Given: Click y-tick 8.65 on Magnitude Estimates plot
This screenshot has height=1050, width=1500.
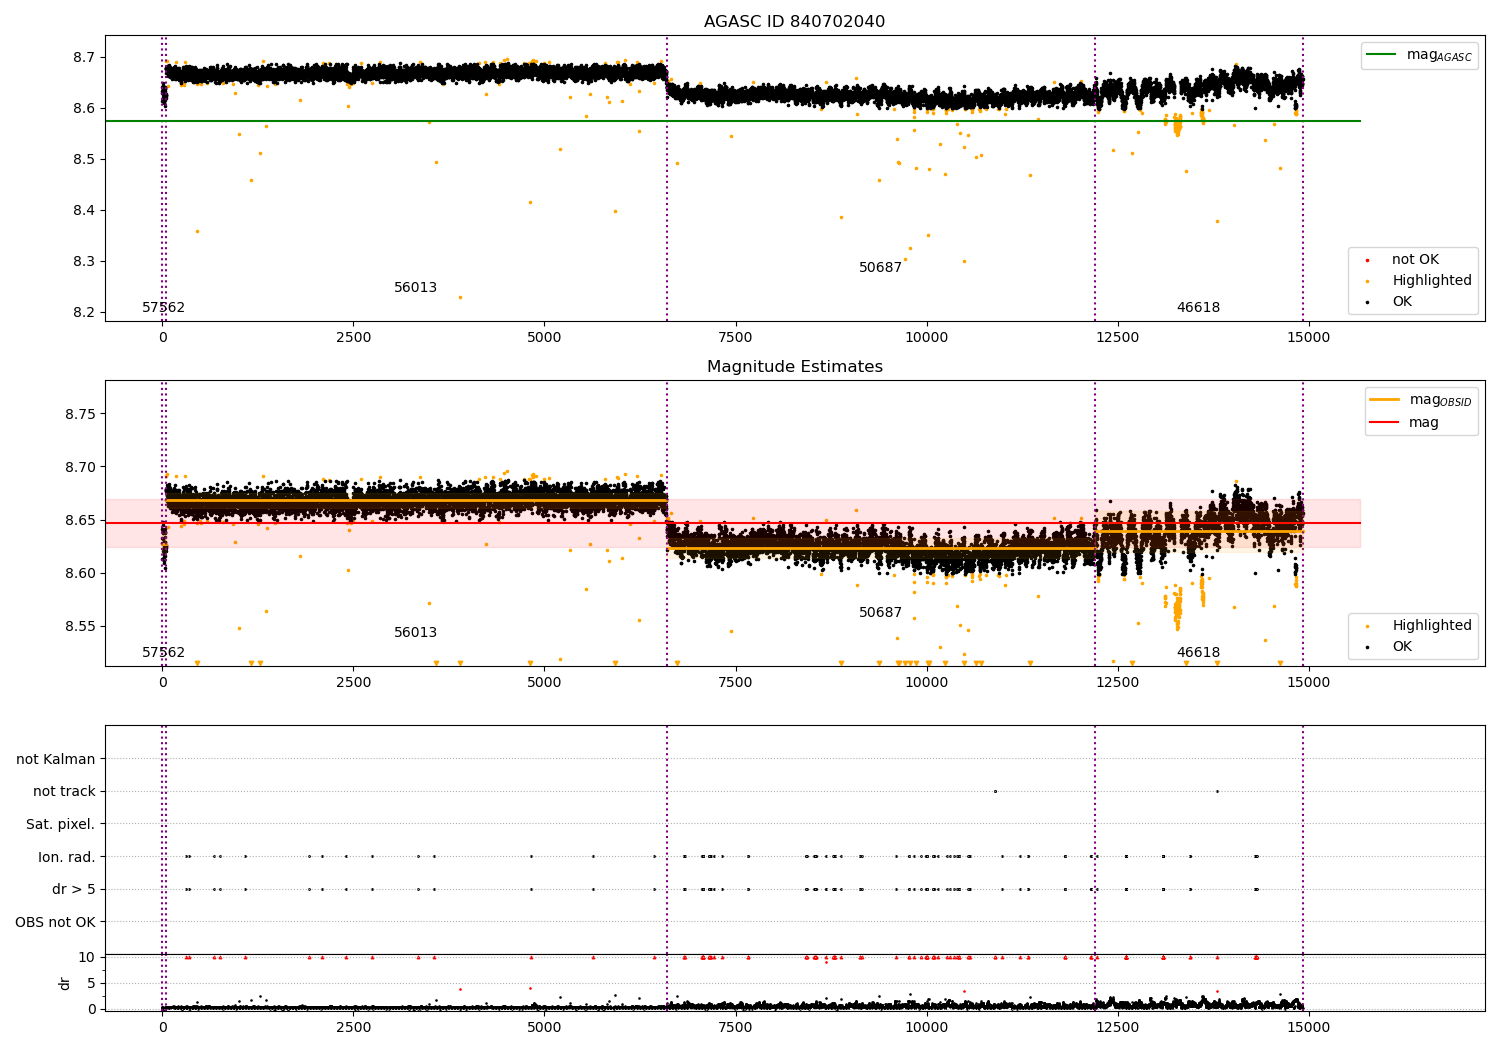Looking at the screenshot, I should [x=80, y=520].
